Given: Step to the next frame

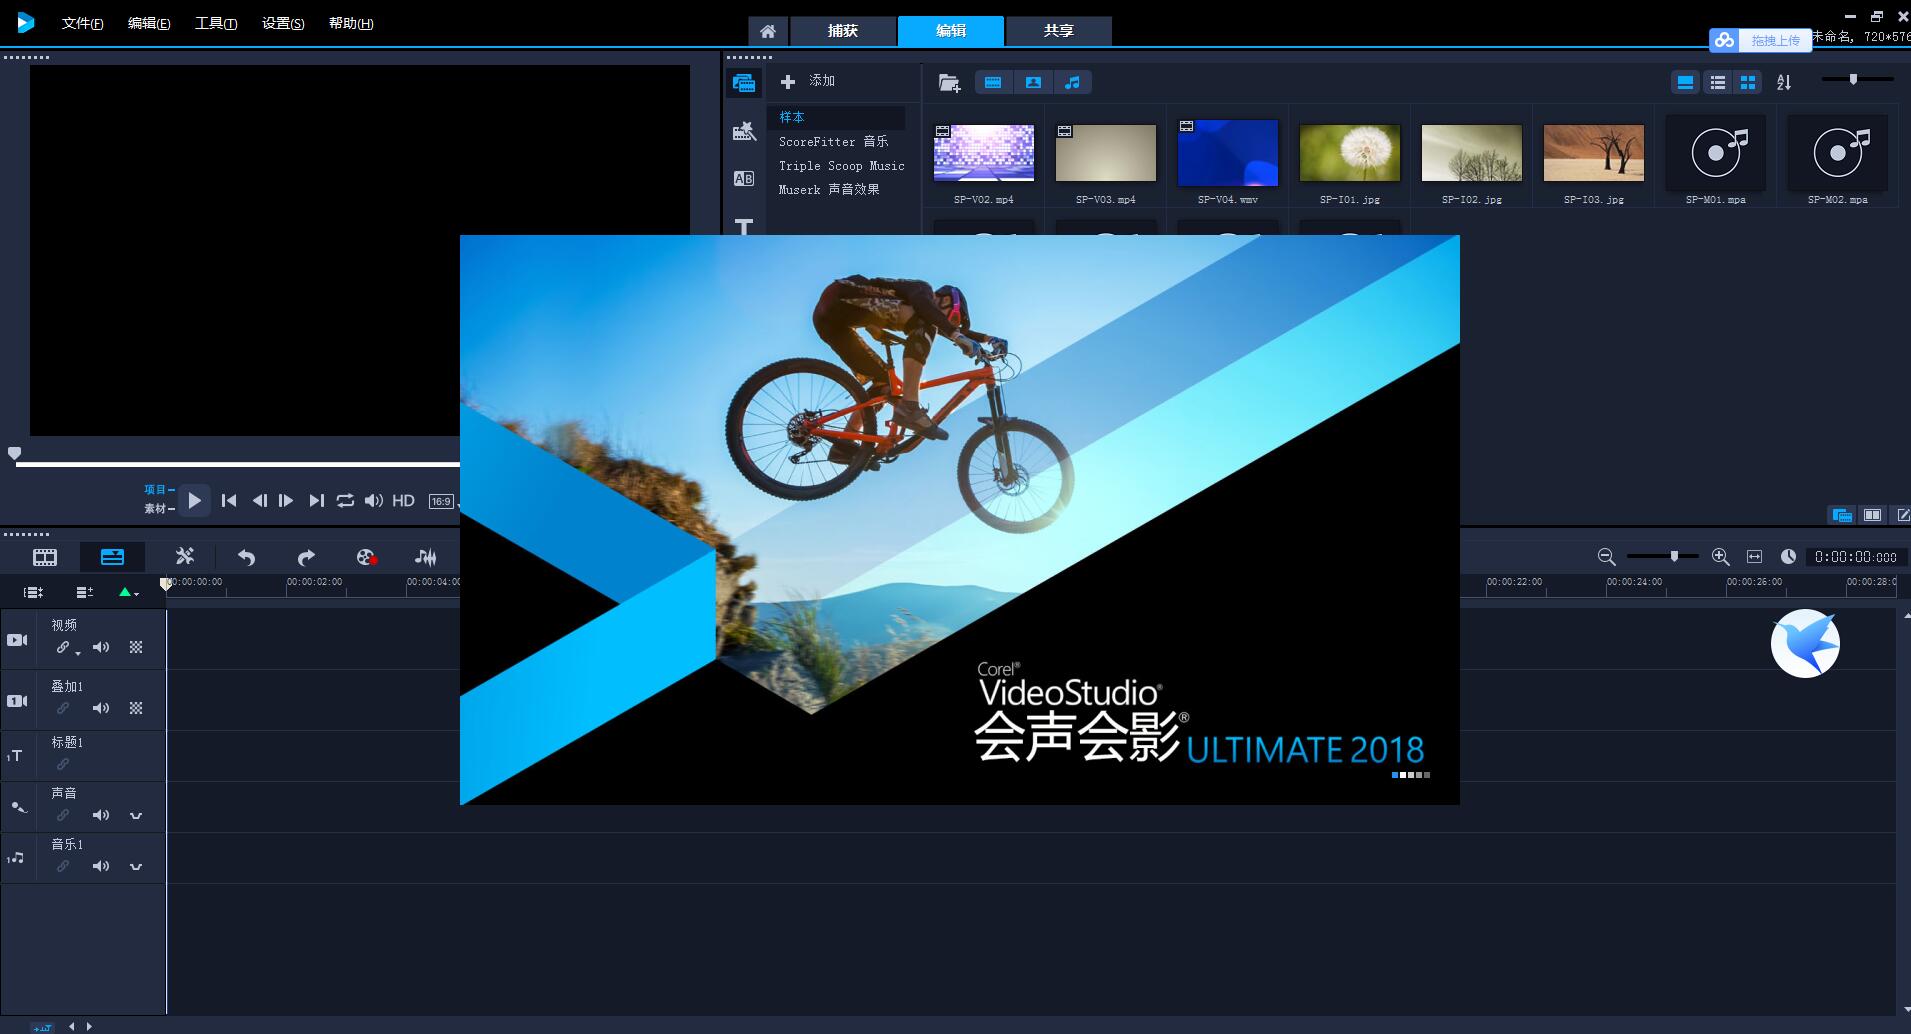Looking at the screenshot, I should pos(286,500).
